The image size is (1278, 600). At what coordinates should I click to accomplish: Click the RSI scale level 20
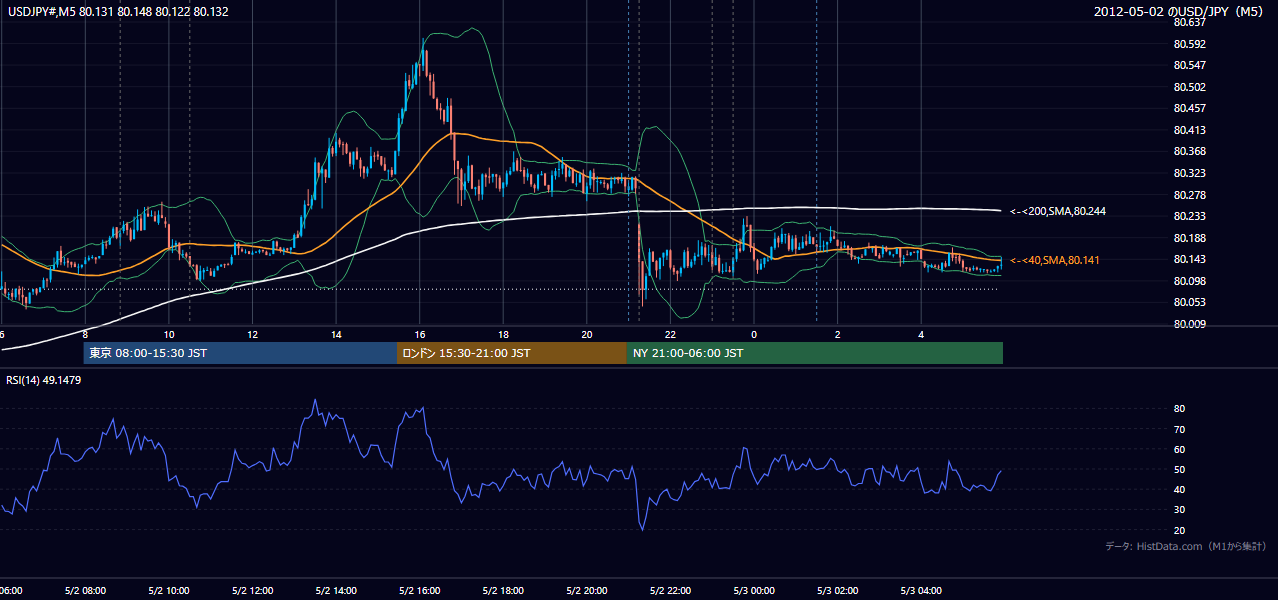click(x=1179, y=530)
